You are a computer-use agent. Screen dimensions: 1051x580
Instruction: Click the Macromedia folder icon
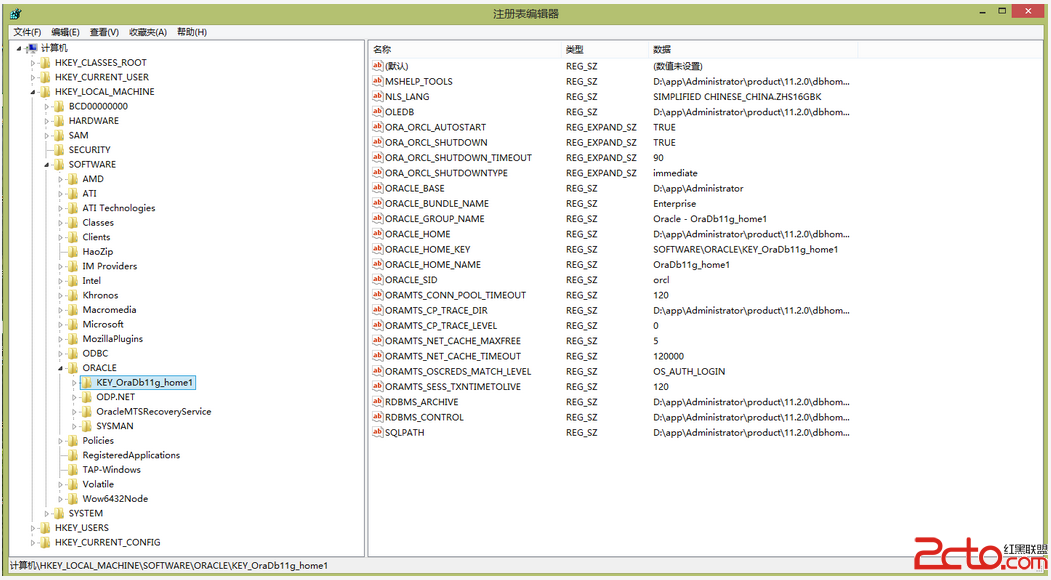pos(73,310)
